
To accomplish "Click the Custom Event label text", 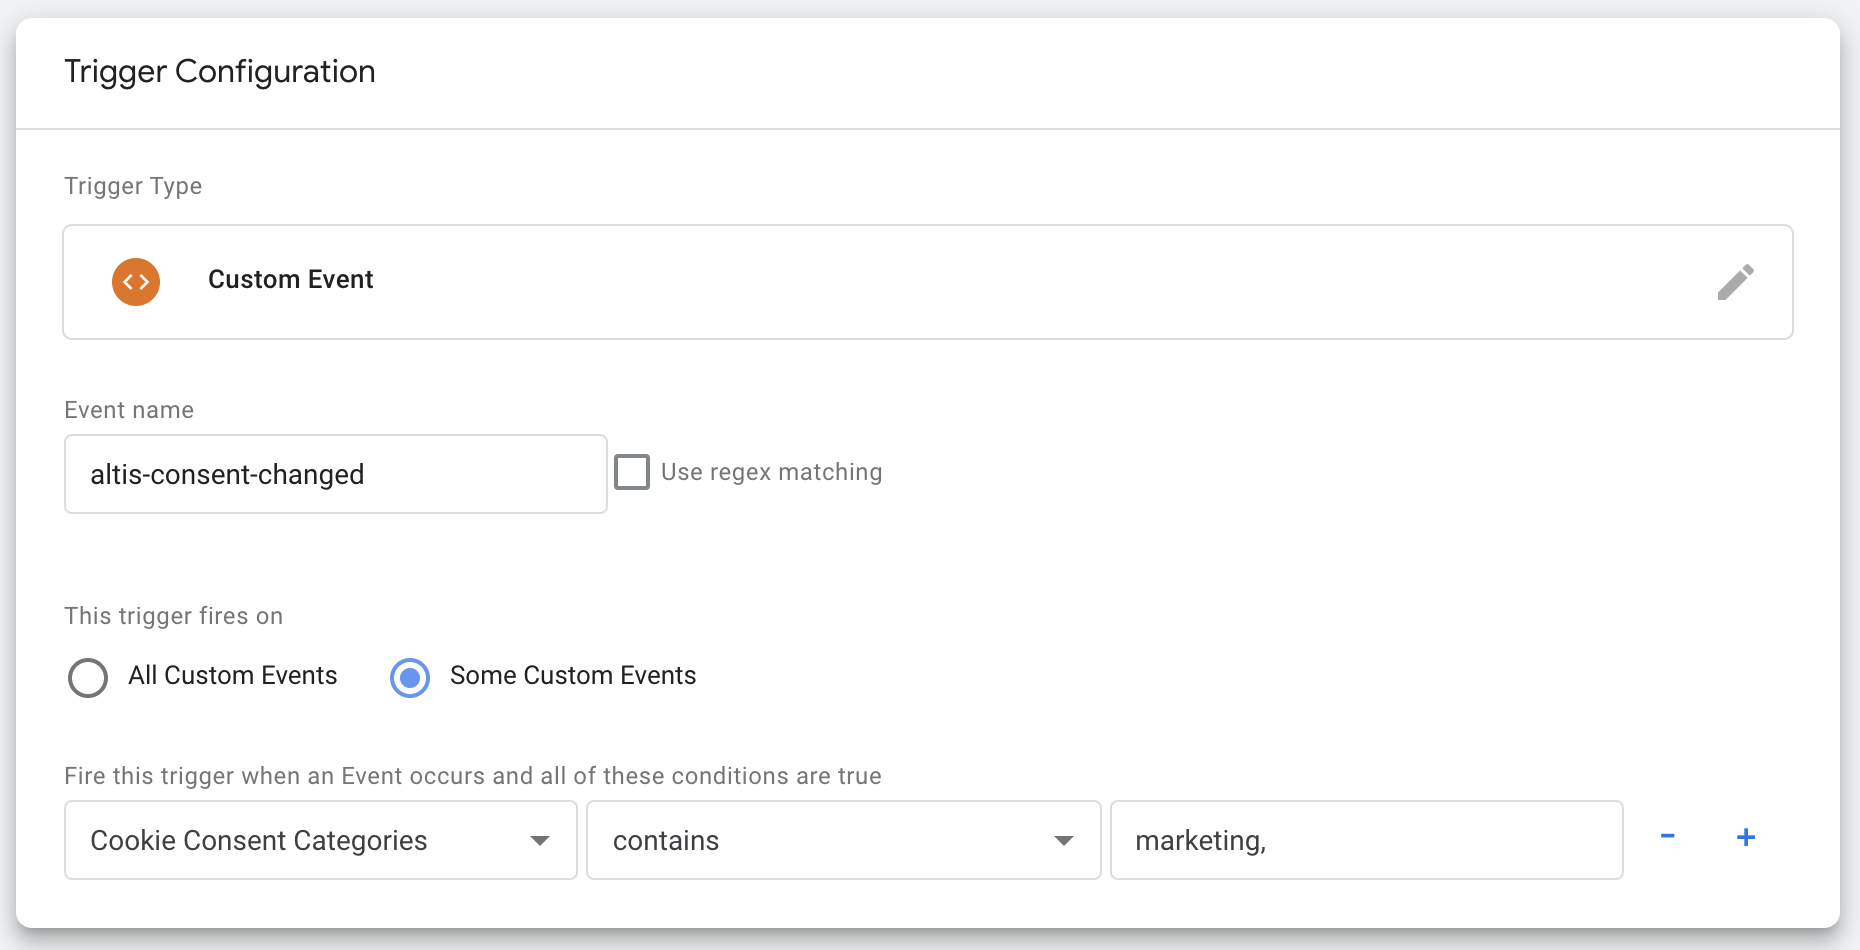I will click(x=290, y=279).
